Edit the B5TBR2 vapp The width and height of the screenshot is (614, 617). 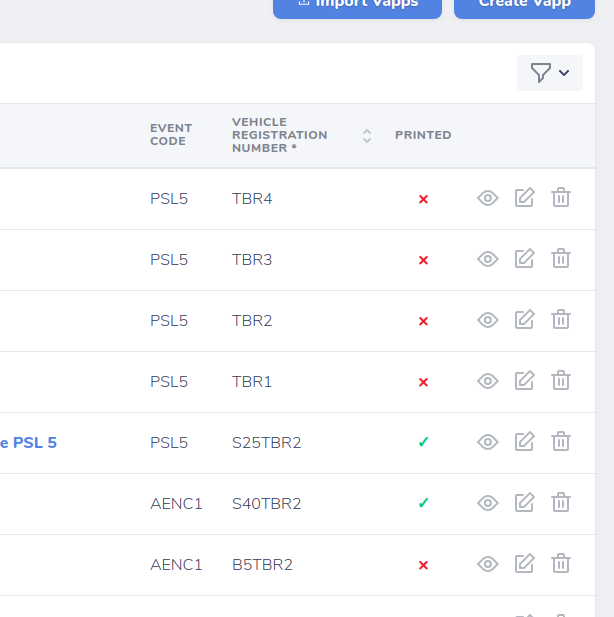[525, 563]
